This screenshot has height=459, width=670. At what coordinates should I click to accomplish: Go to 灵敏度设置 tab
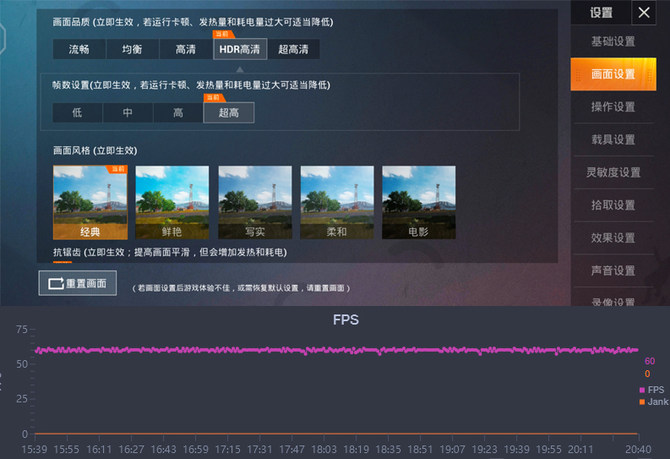point(612,173)
